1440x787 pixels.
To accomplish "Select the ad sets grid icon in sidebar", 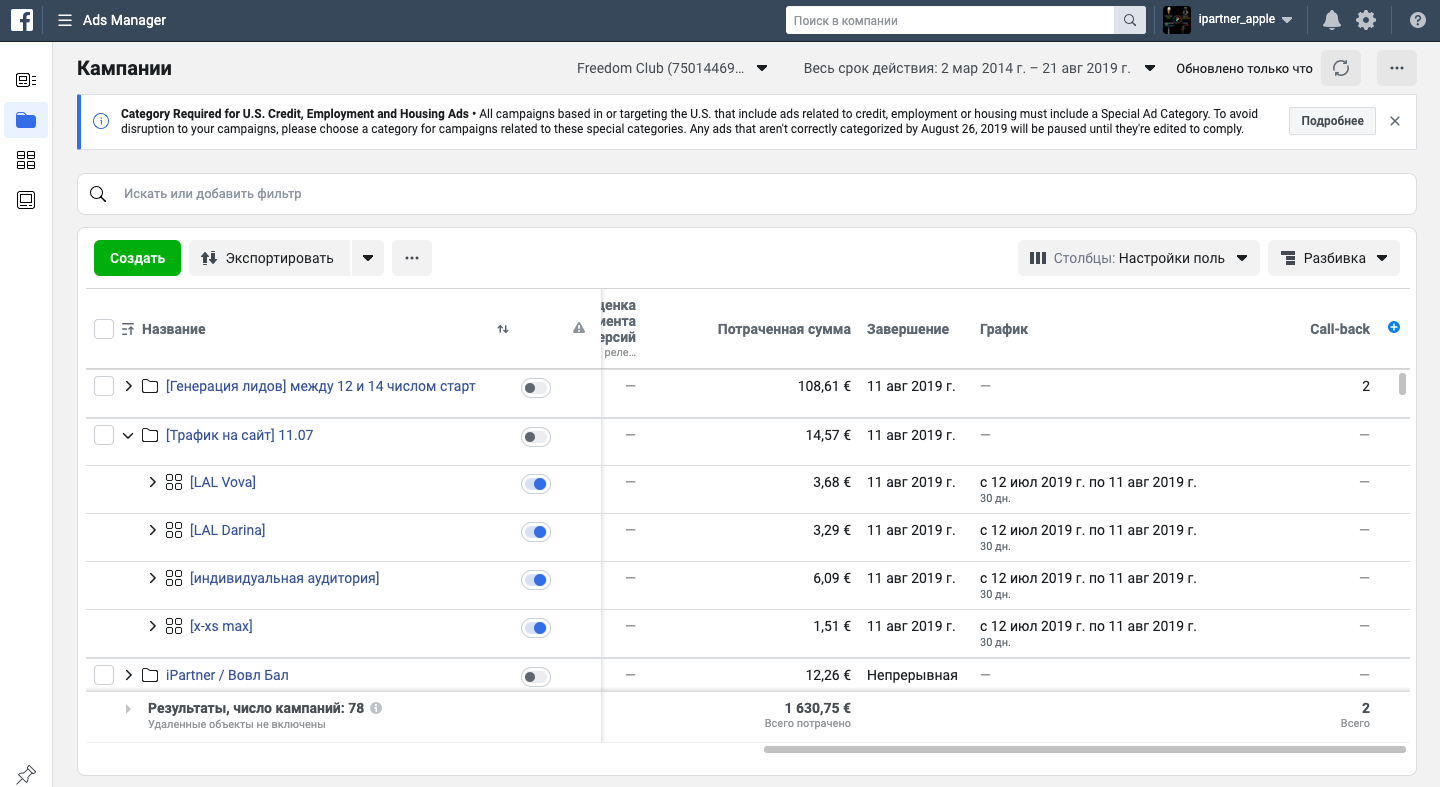I will pyautogui.click(x=26, y=160).
